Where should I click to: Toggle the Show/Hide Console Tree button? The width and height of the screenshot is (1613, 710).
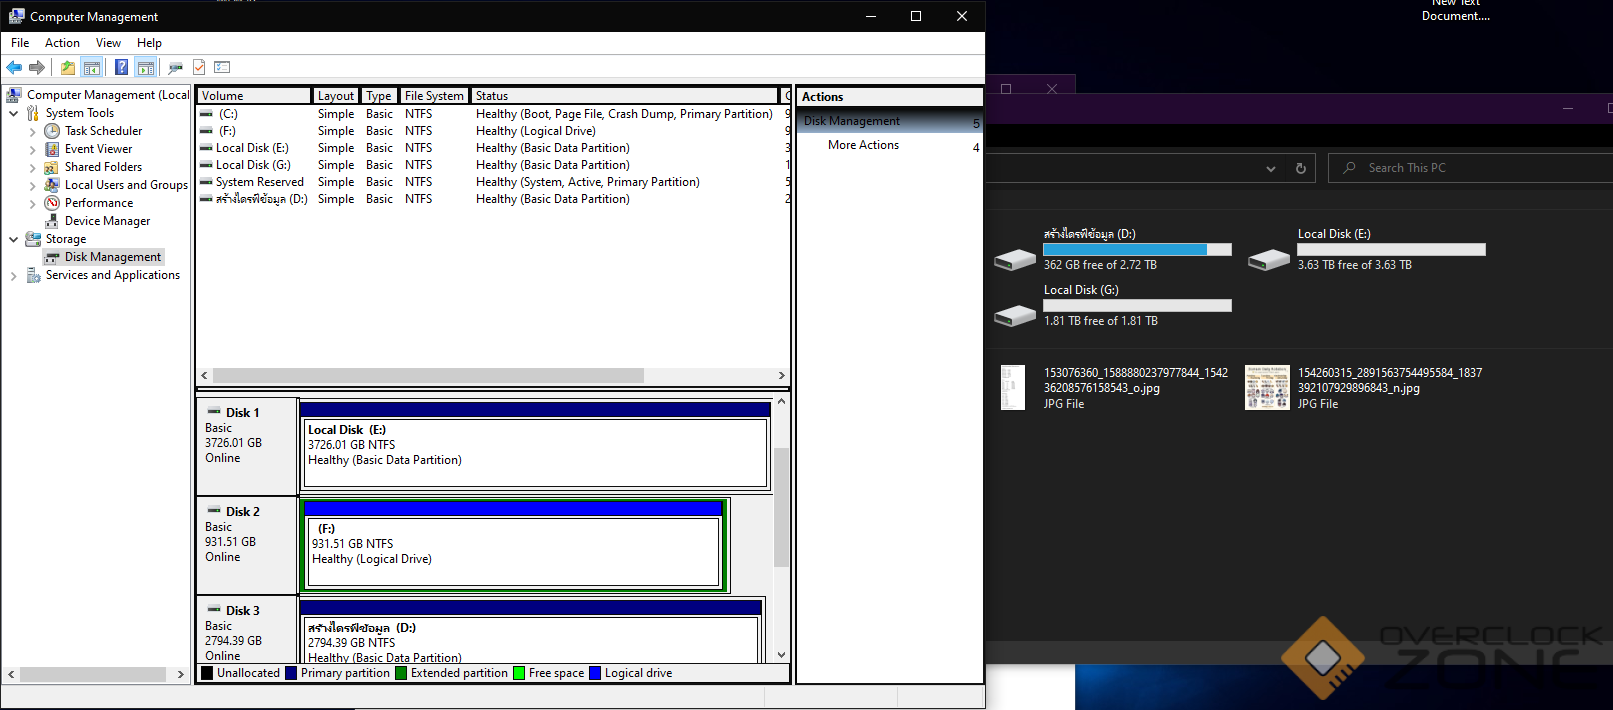pyautogui.click(x=92, y=67)
